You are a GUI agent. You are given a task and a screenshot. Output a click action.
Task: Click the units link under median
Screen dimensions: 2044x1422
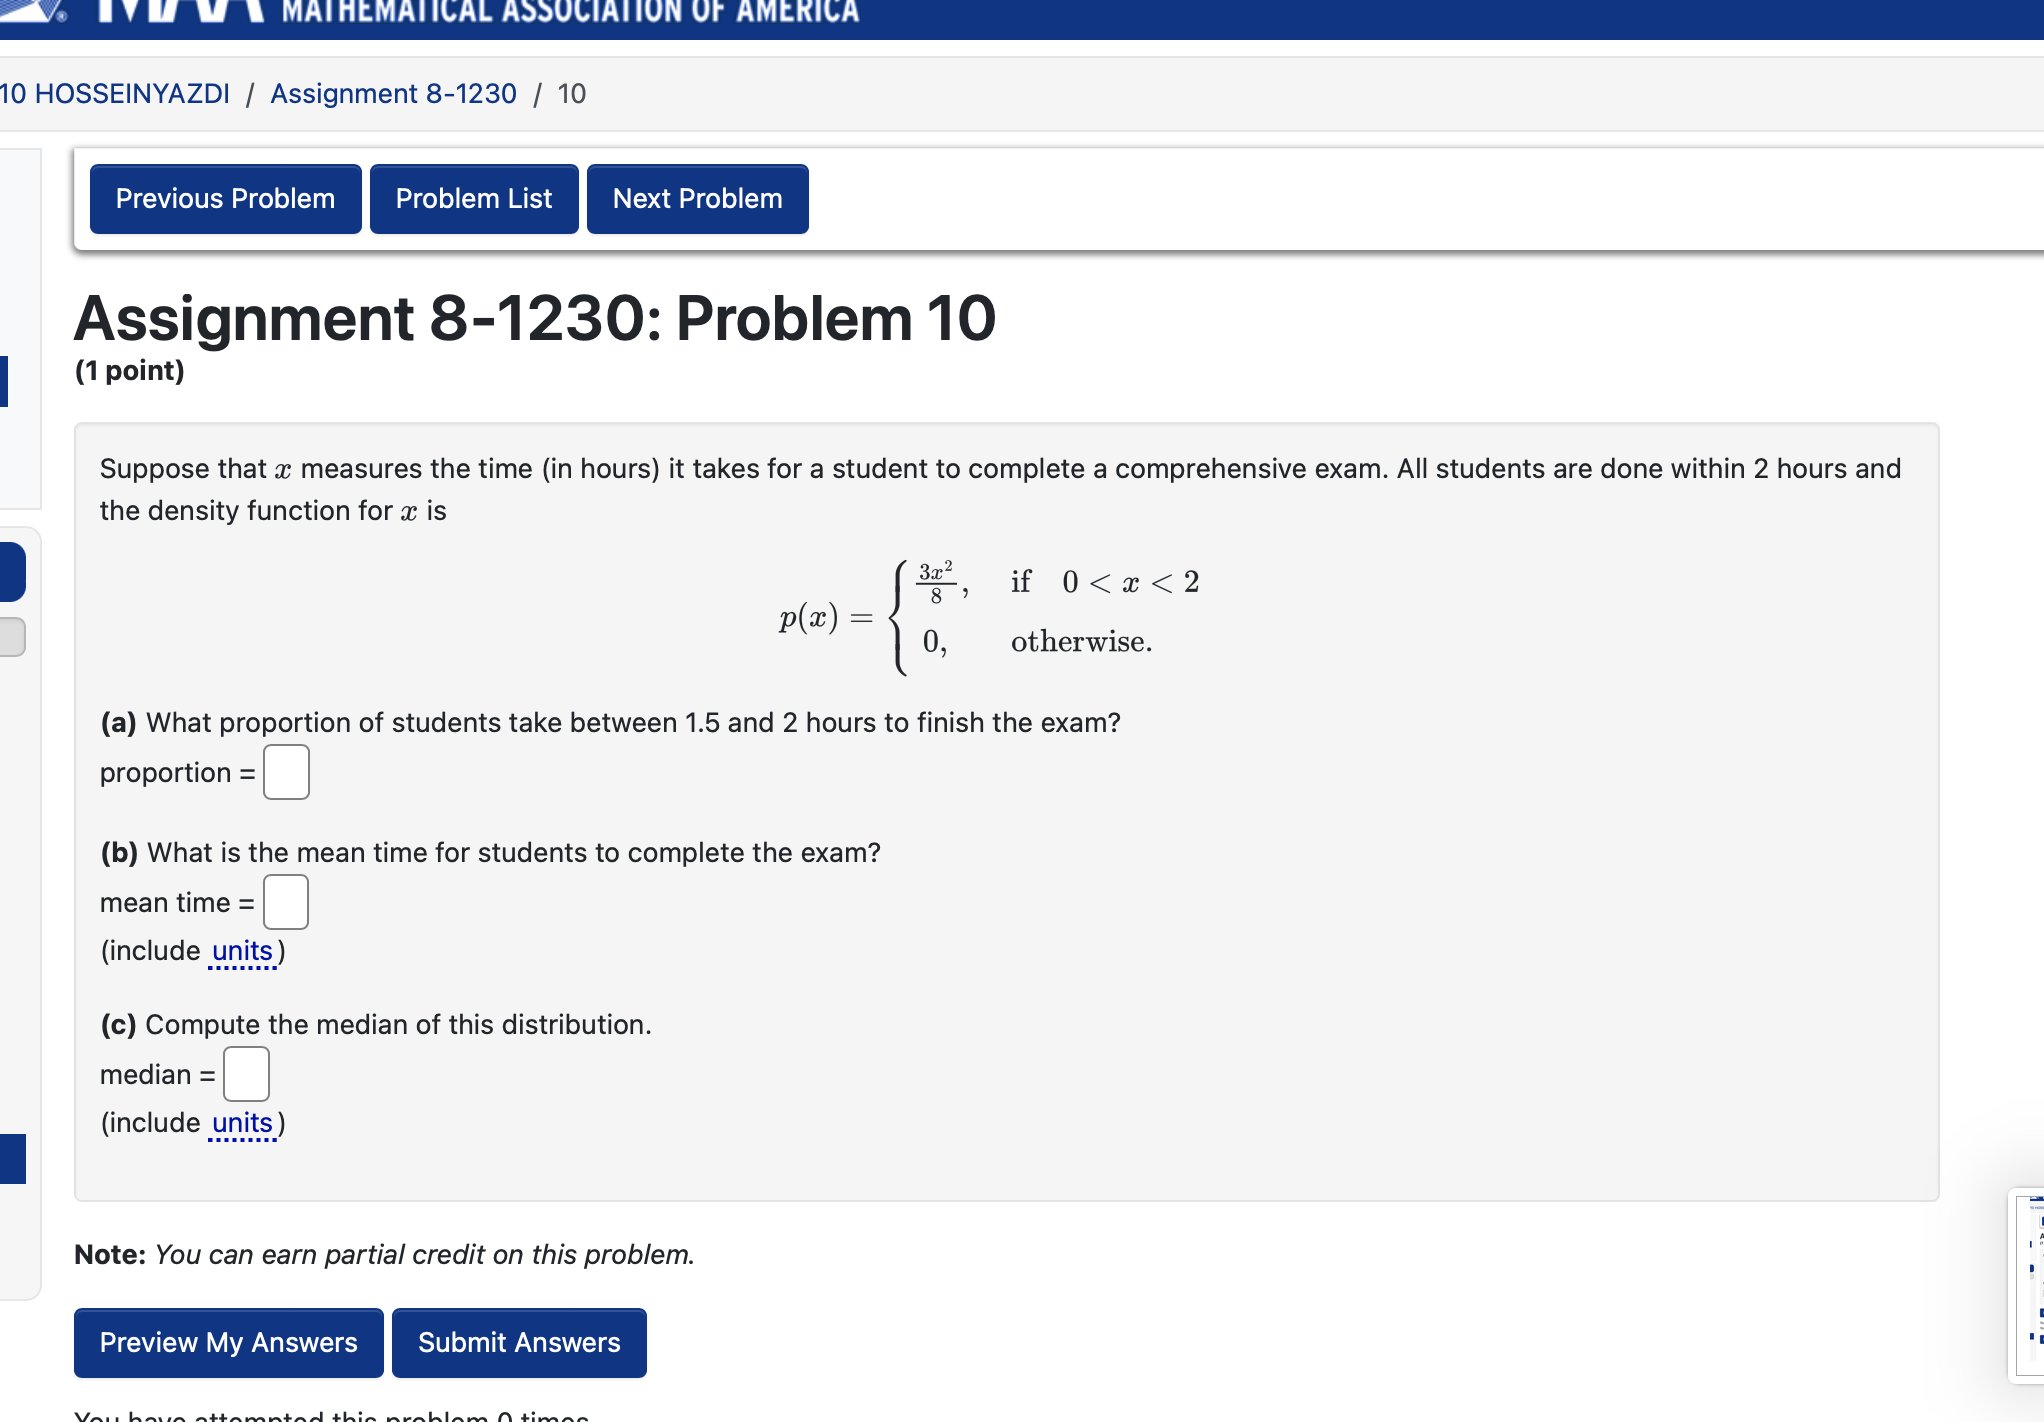[242, 1122]
